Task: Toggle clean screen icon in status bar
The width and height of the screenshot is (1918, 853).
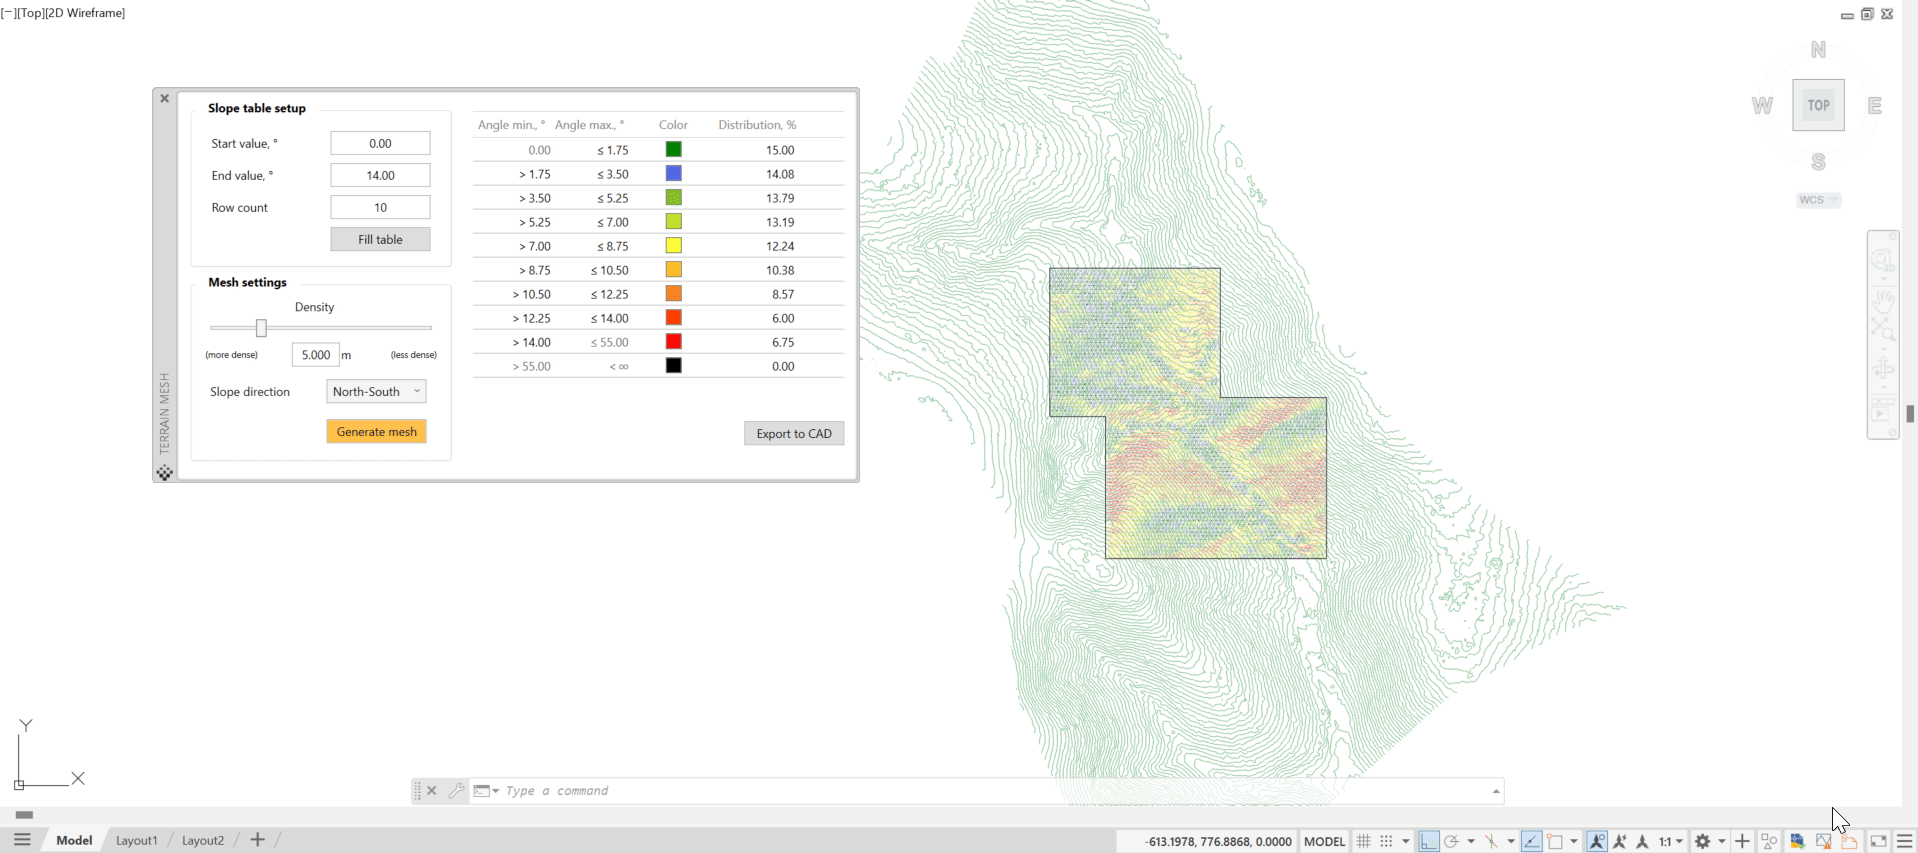Action: (x=1879, y=841)
